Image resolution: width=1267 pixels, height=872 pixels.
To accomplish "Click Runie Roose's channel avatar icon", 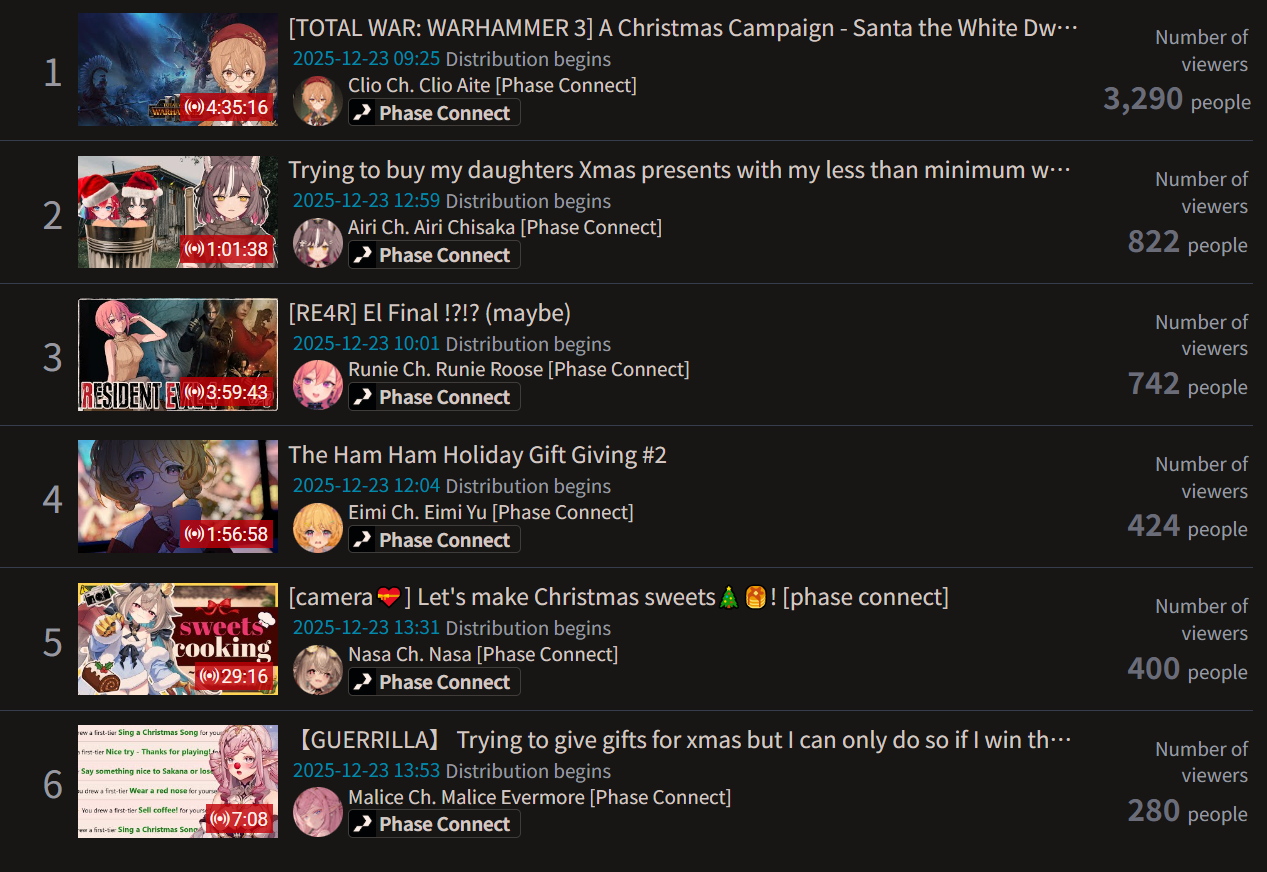I will pos(318,385).
